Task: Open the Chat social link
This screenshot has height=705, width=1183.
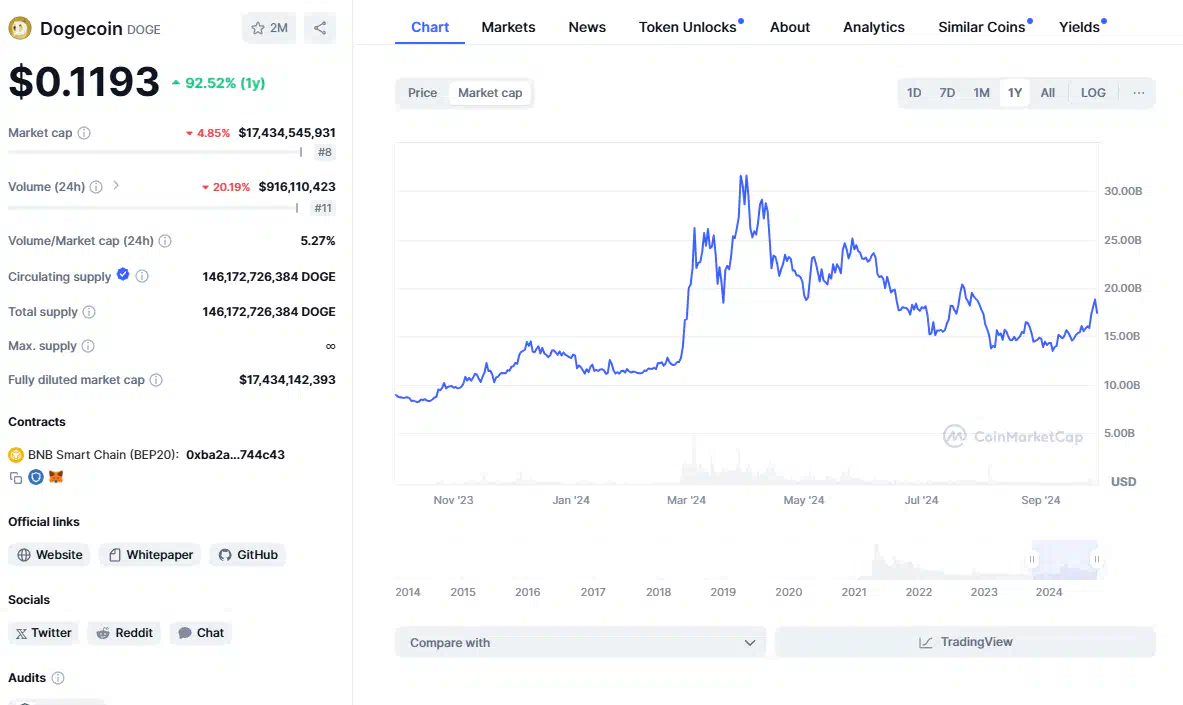Action: [201, 633]
